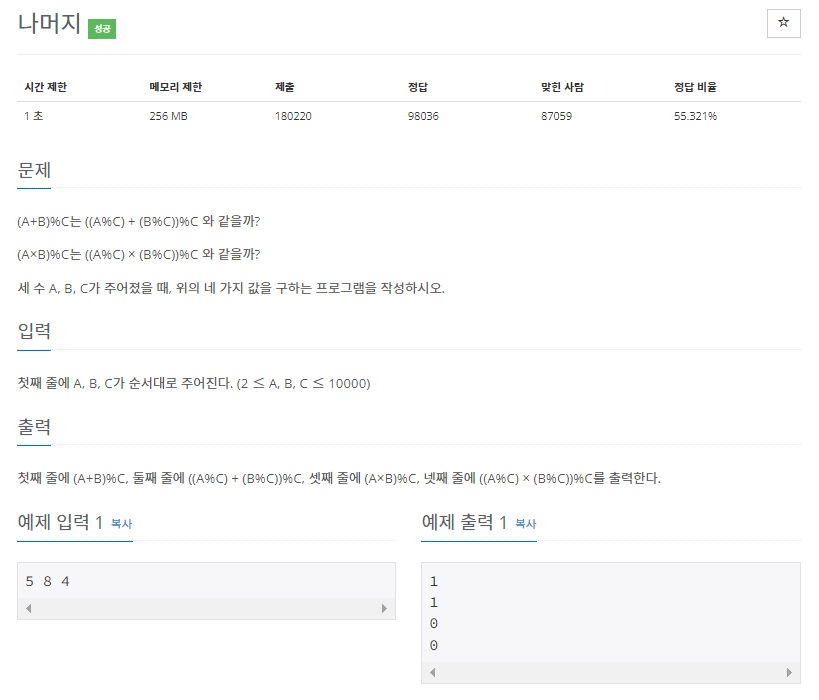
Task: Click the 시간 제한 column header
Action: 46,87
